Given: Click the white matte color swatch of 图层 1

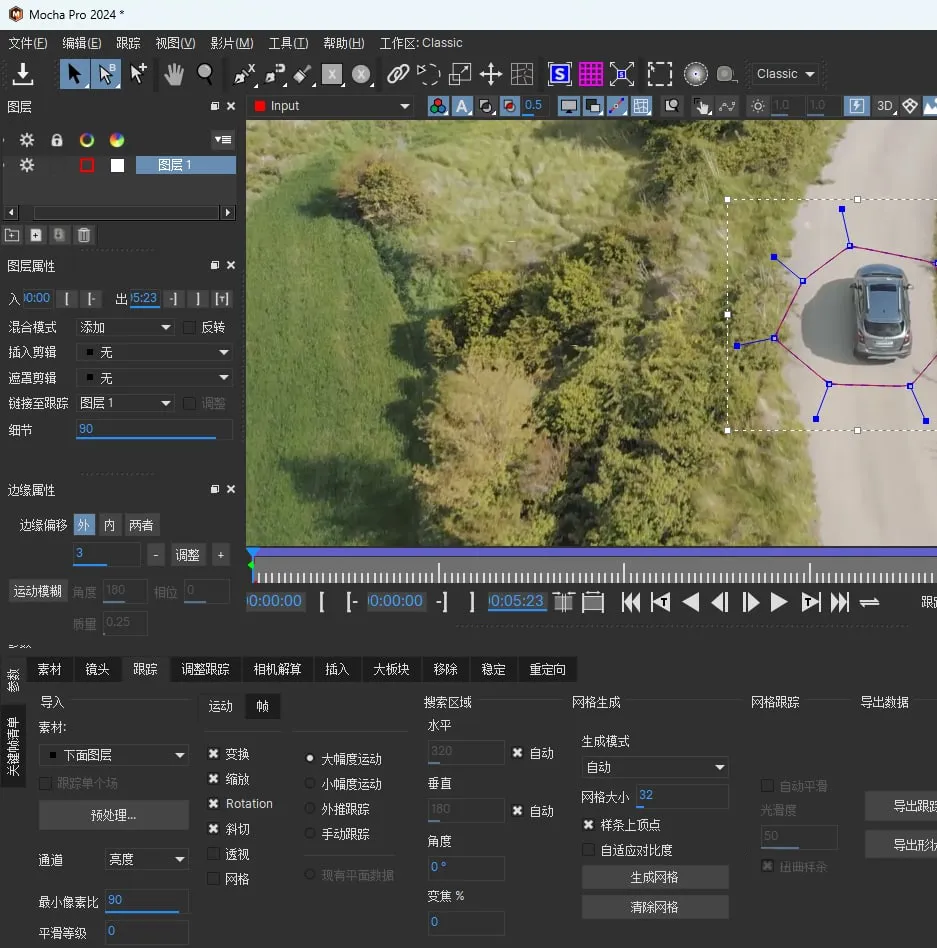Looking at the screenshot, I should pos(117,165).
